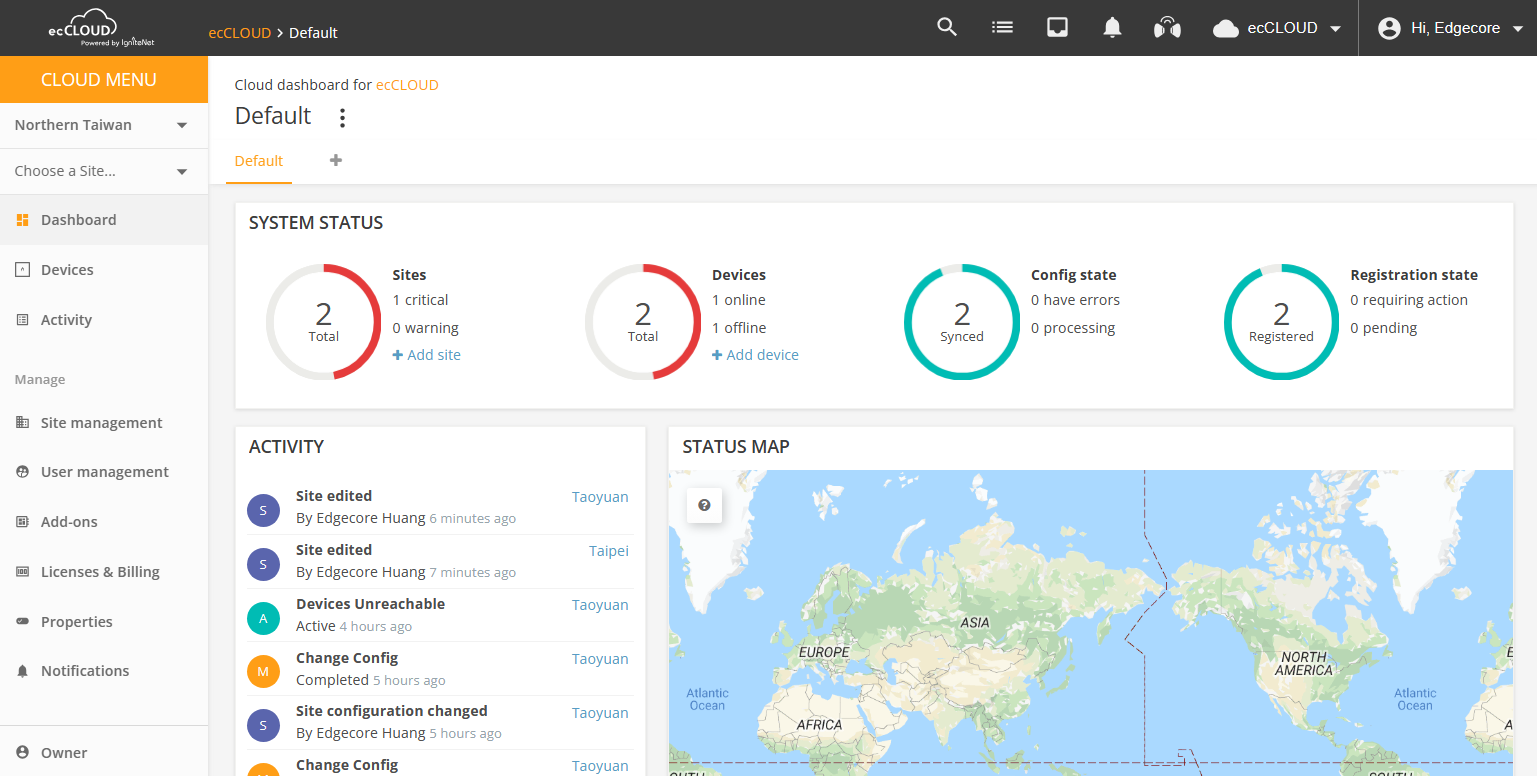Open Taoyuan link for Devices Unreachable

click(x=600, y=605)
